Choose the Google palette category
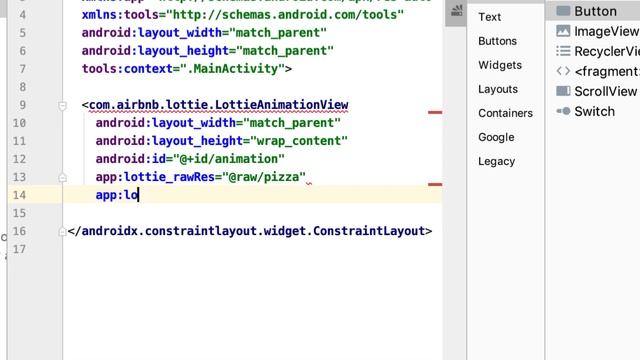Screen dimensions: 640x360 (496, 138)
